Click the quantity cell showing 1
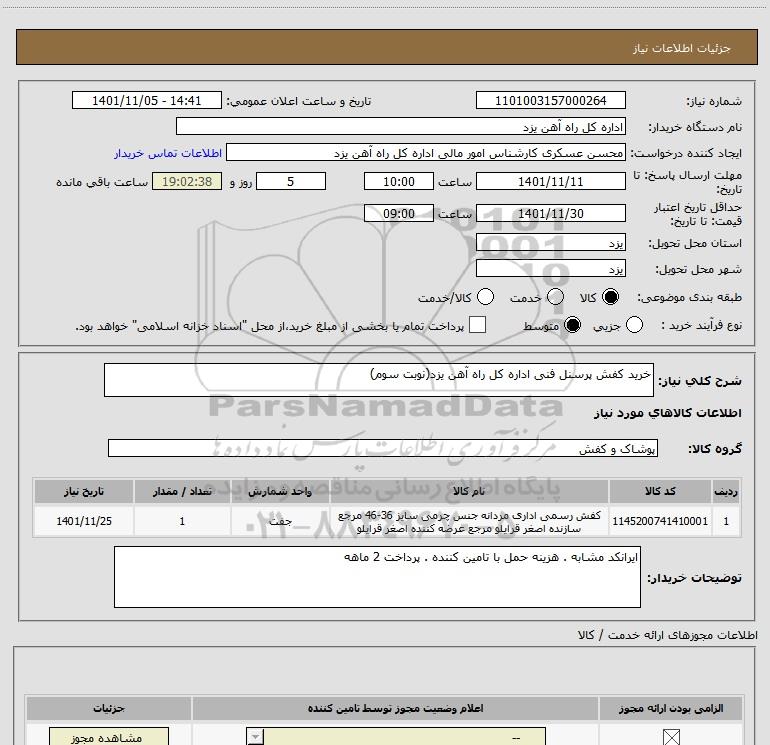This screenshot has height=745, width=770. point(182,521)
